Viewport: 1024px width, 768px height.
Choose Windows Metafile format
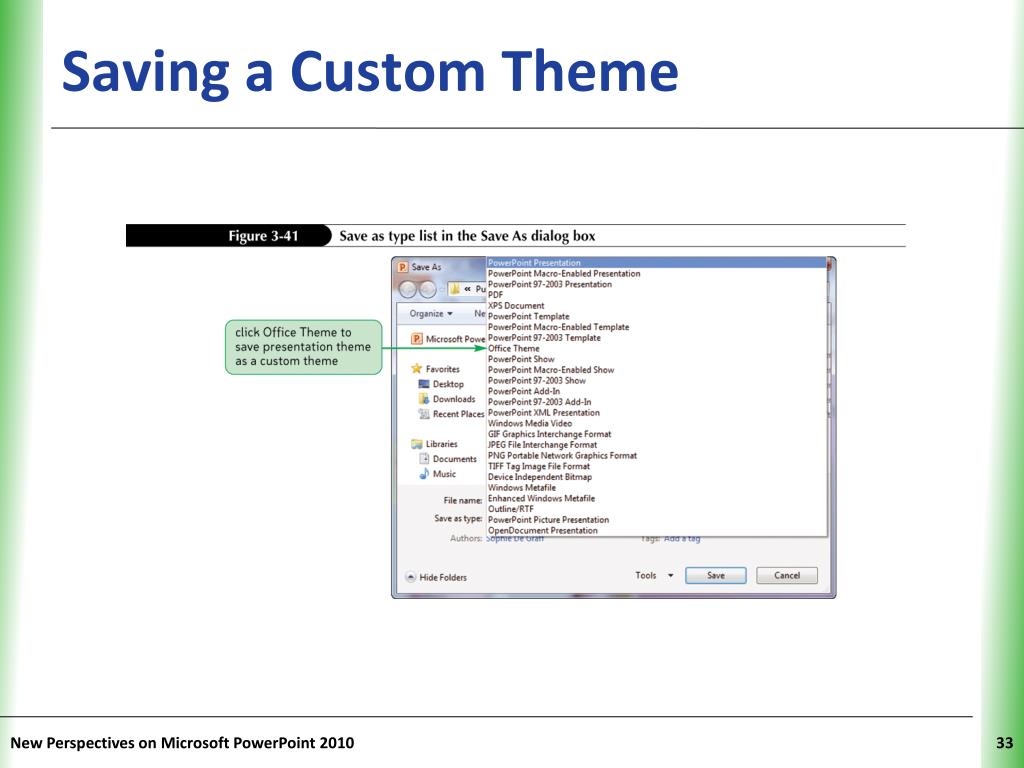pos(656,487)
